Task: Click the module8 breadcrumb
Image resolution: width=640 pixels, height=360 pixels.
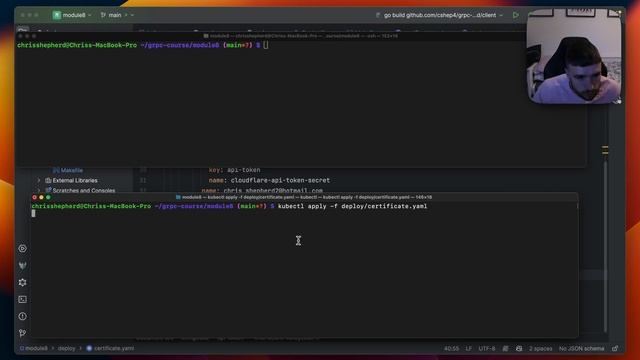Action: click(x=34, y=349)
